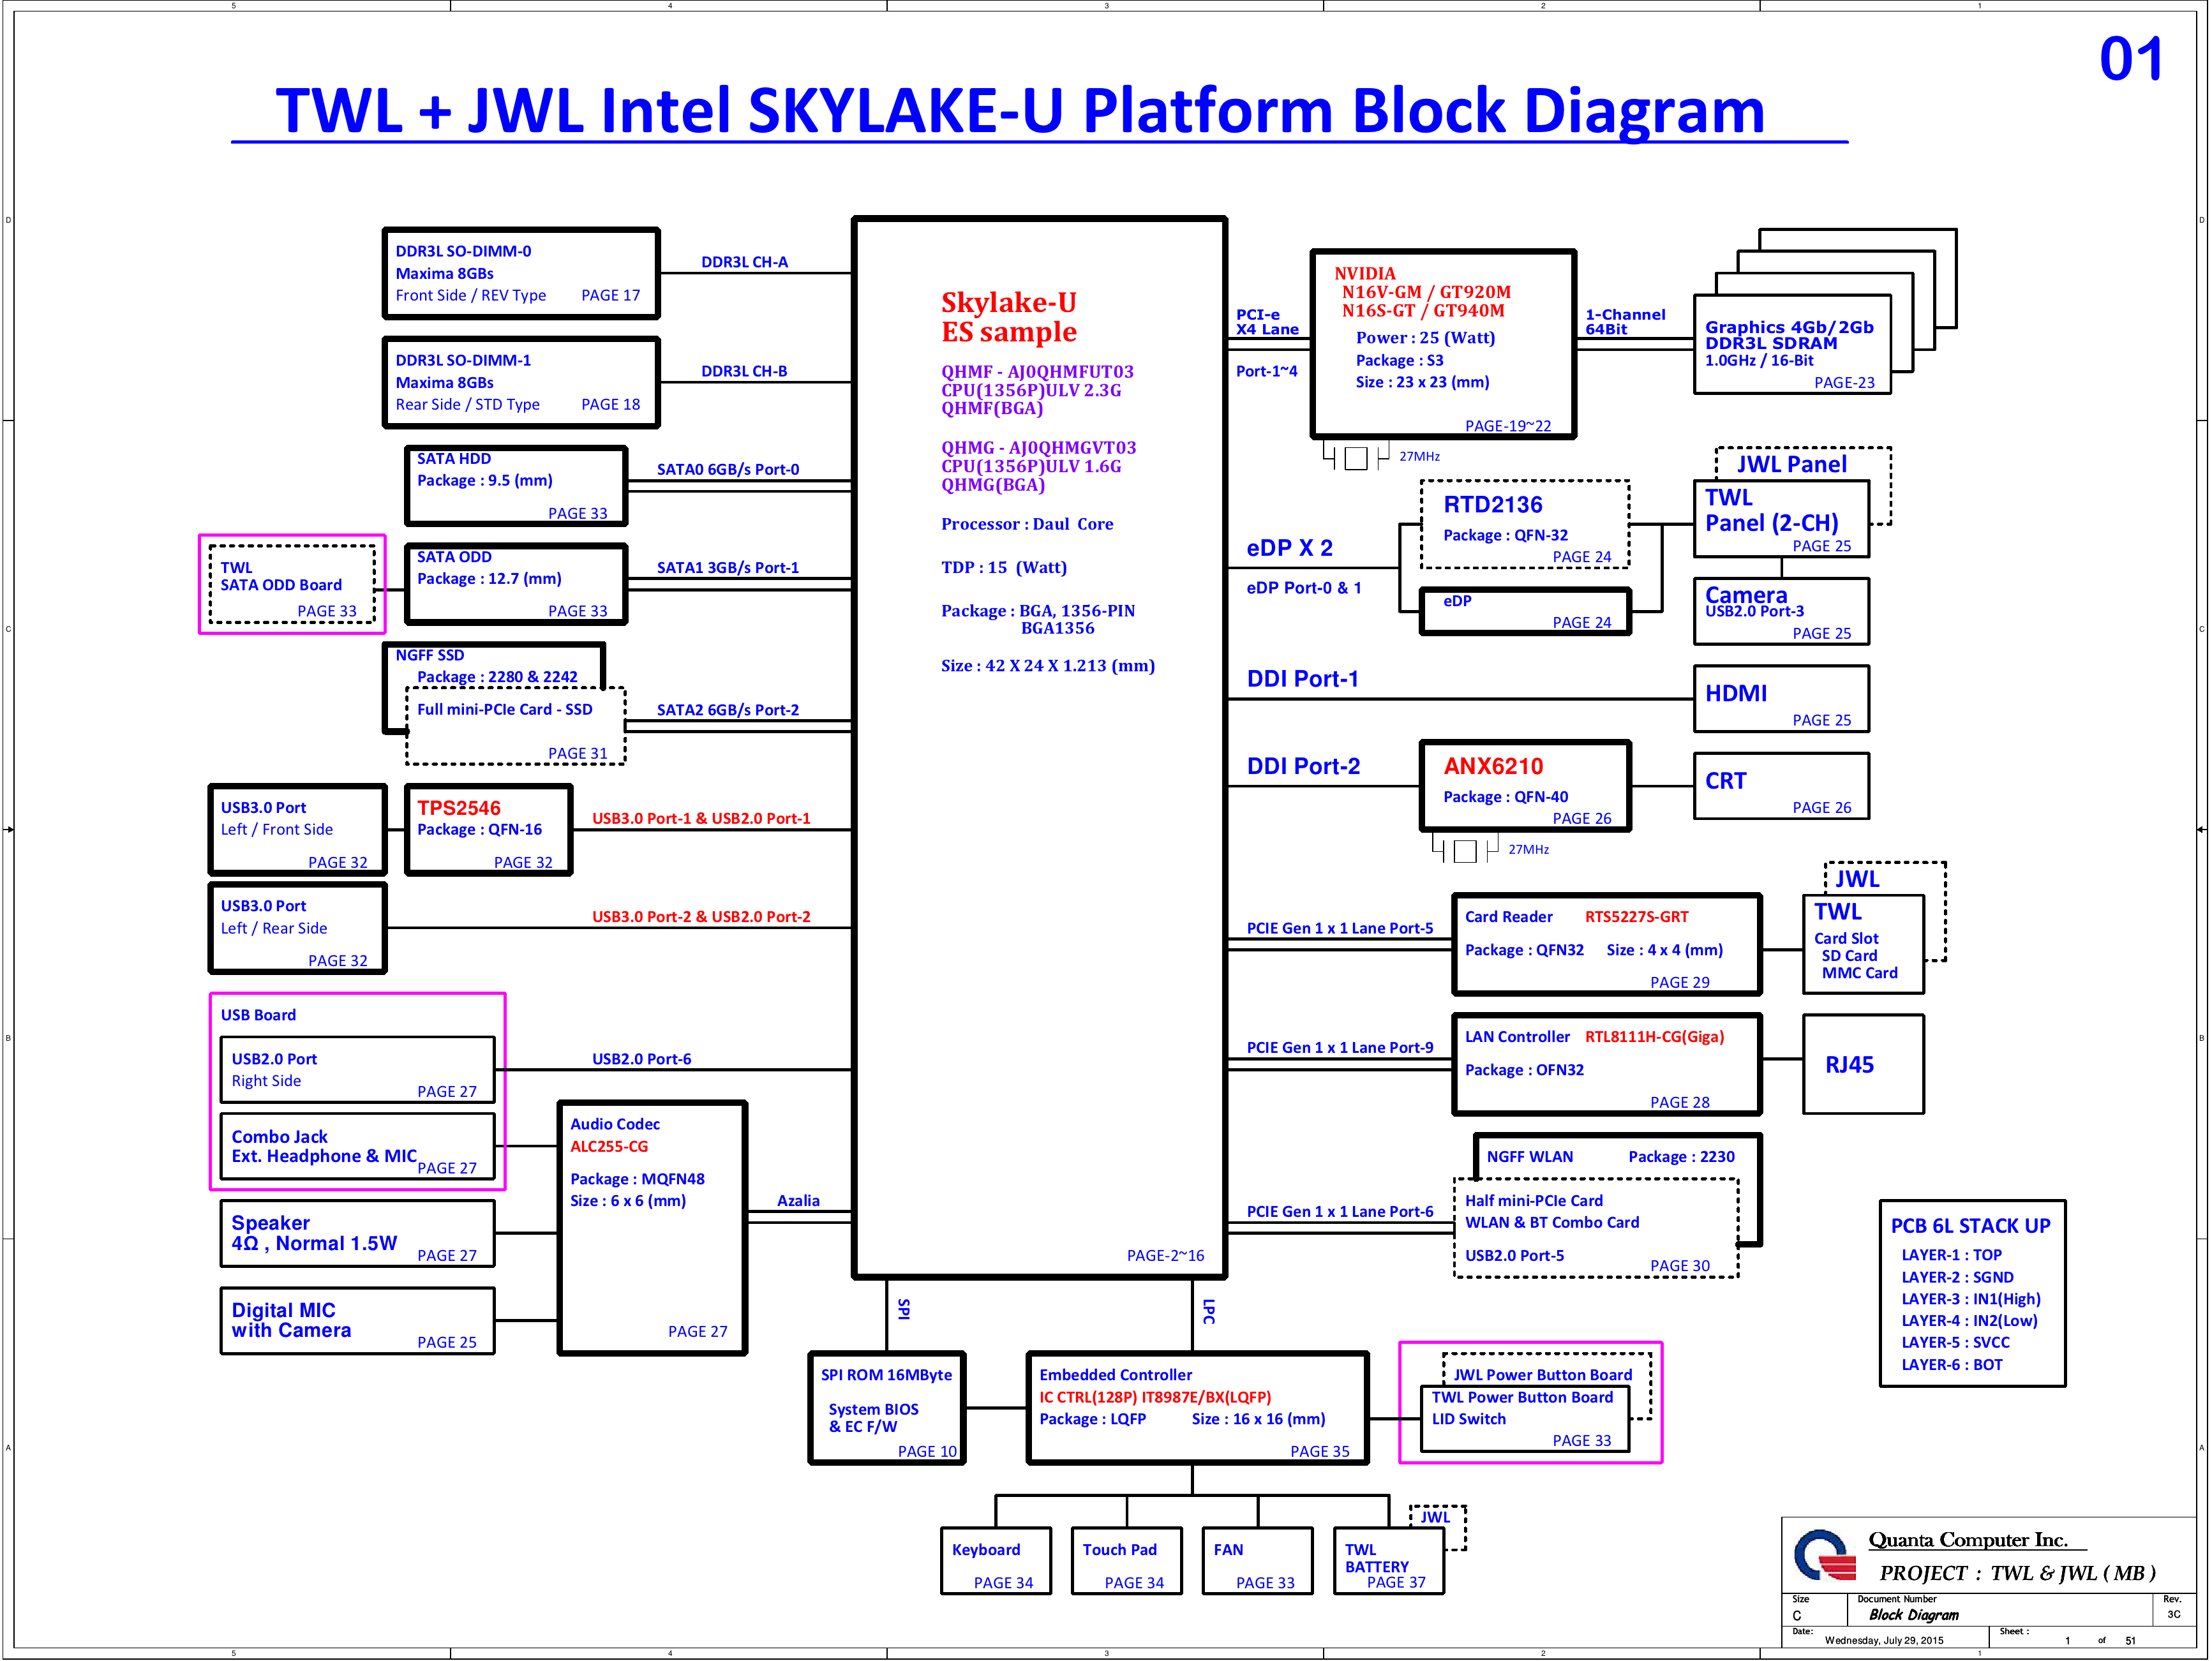
Task: Click 'ALC255-CG' part number
Action: [609, 1146]
